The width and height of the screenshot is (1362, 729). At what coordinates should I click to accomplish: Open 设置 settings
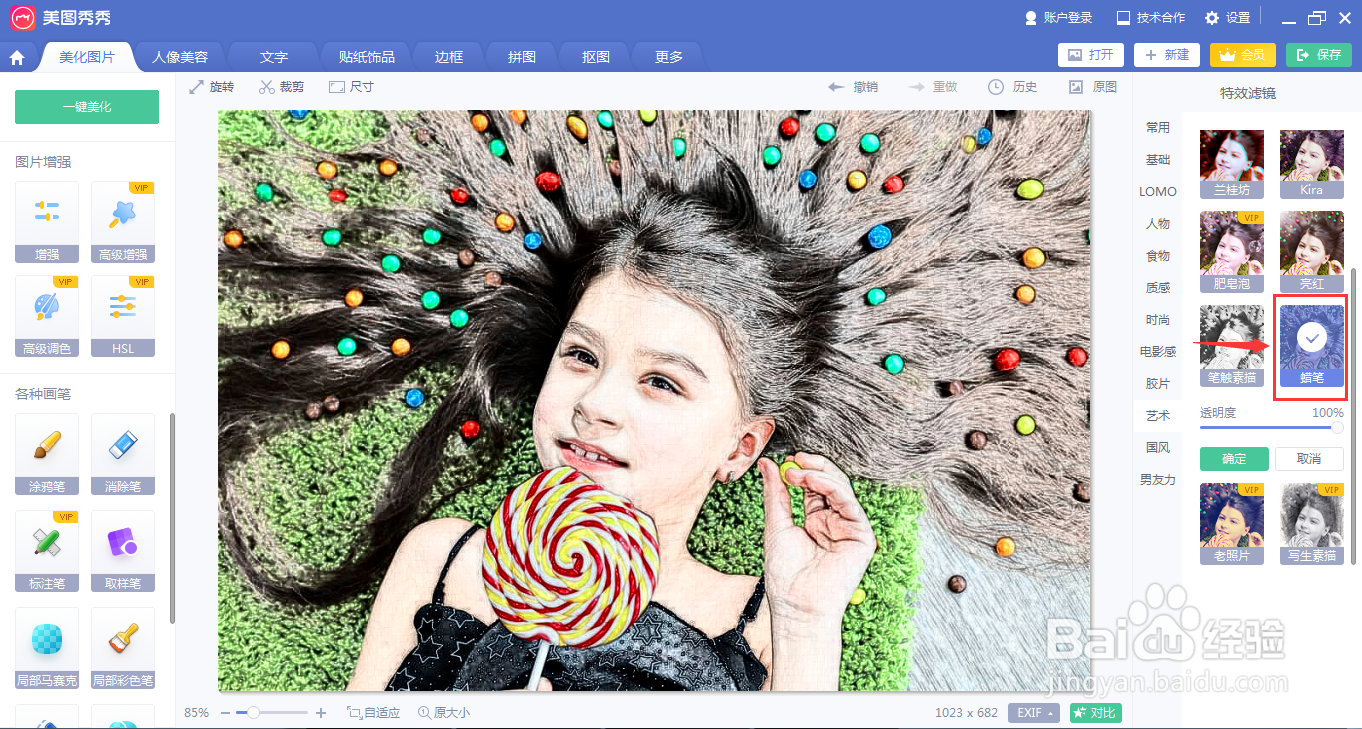(x=1228, y=18)
